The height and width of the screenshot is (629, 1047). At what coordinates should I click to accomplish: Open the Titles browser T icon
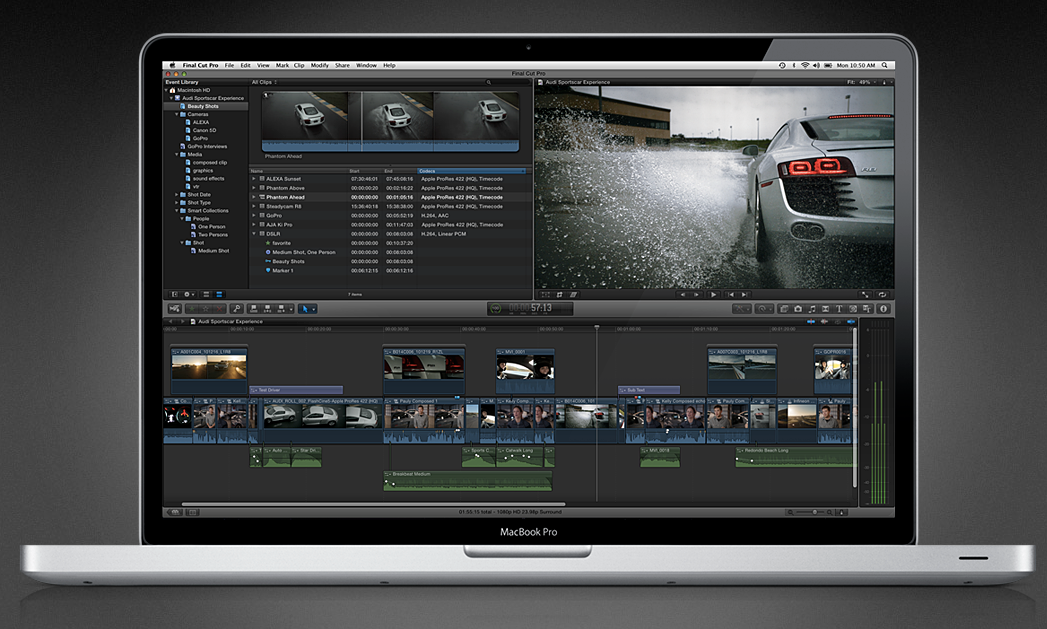click(x=839, y=308)
